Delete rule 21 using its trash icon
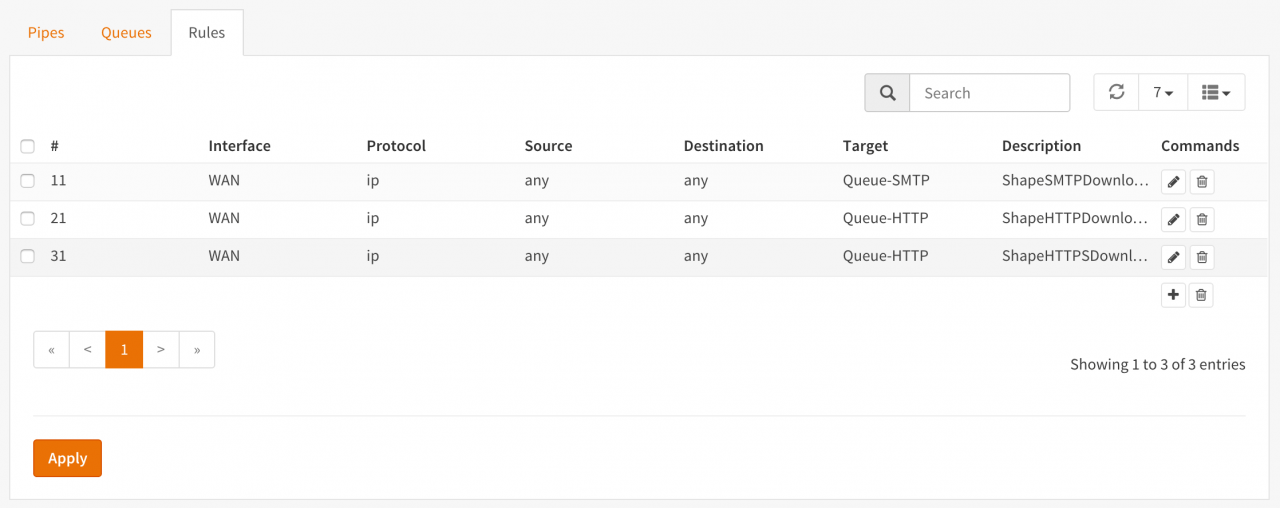 (x=1202, y=219)
